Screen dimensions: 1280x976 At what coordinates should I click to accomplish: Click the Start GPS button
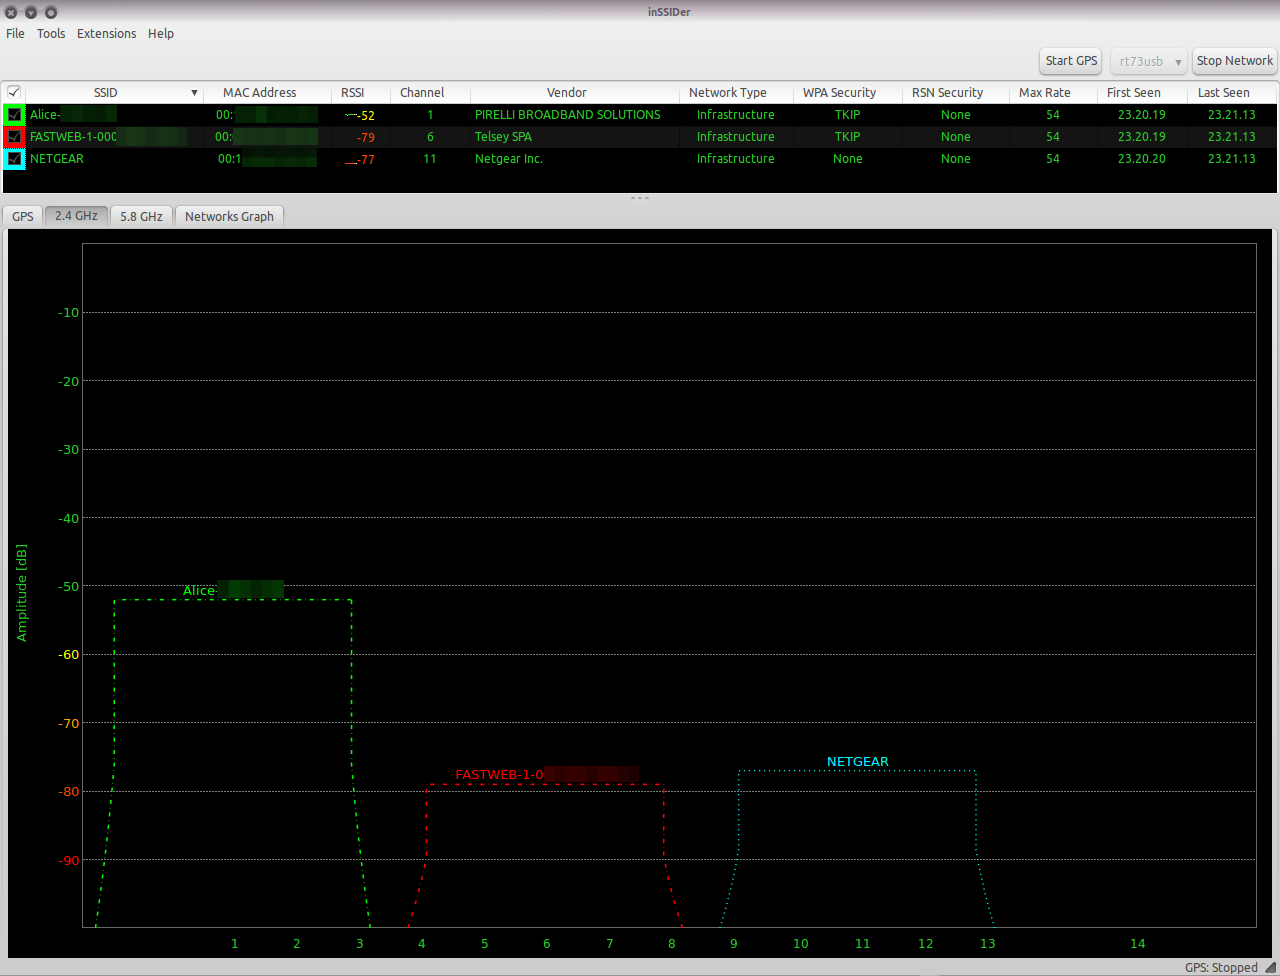tap(1070, 60)
